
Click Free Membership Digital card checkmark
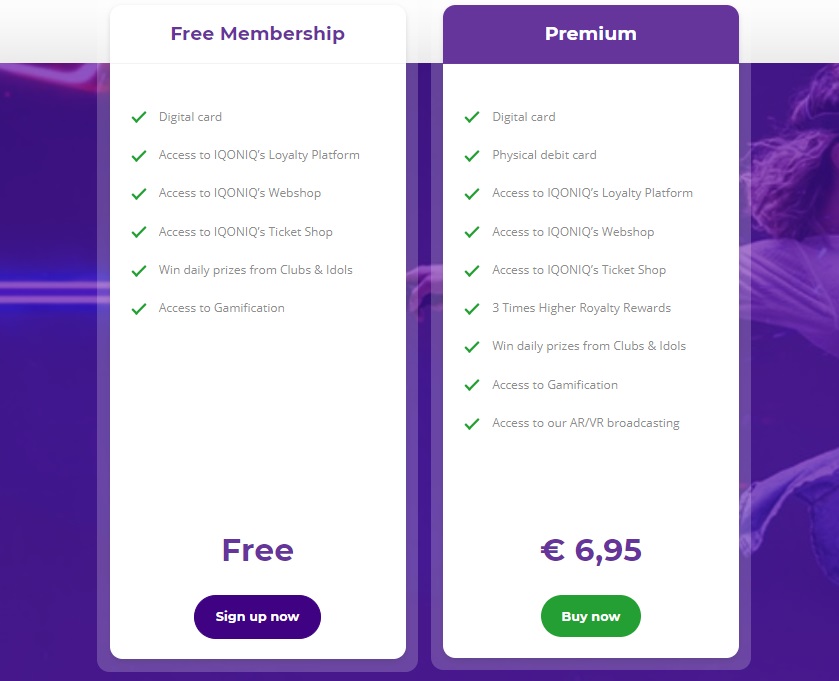coord(139,118)
